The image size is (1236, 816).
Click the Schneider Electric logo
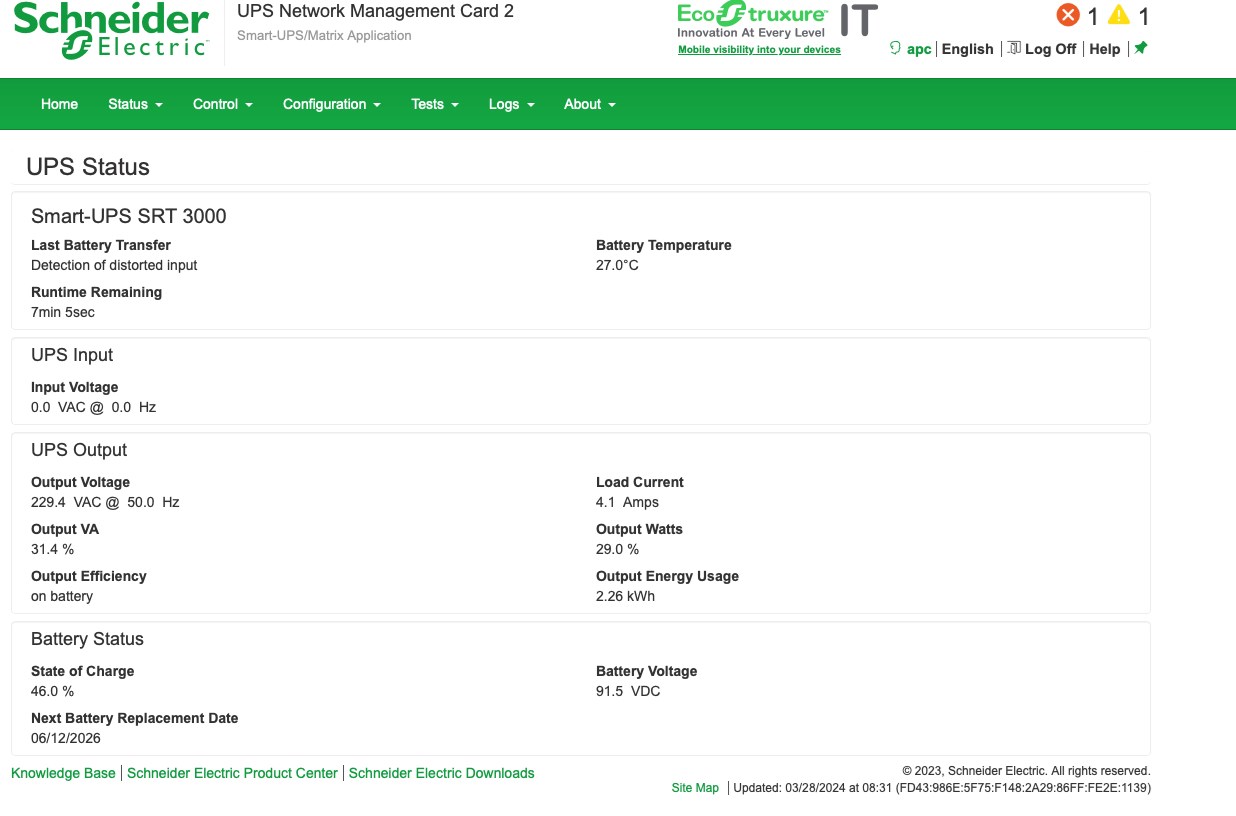coord(111,31)
